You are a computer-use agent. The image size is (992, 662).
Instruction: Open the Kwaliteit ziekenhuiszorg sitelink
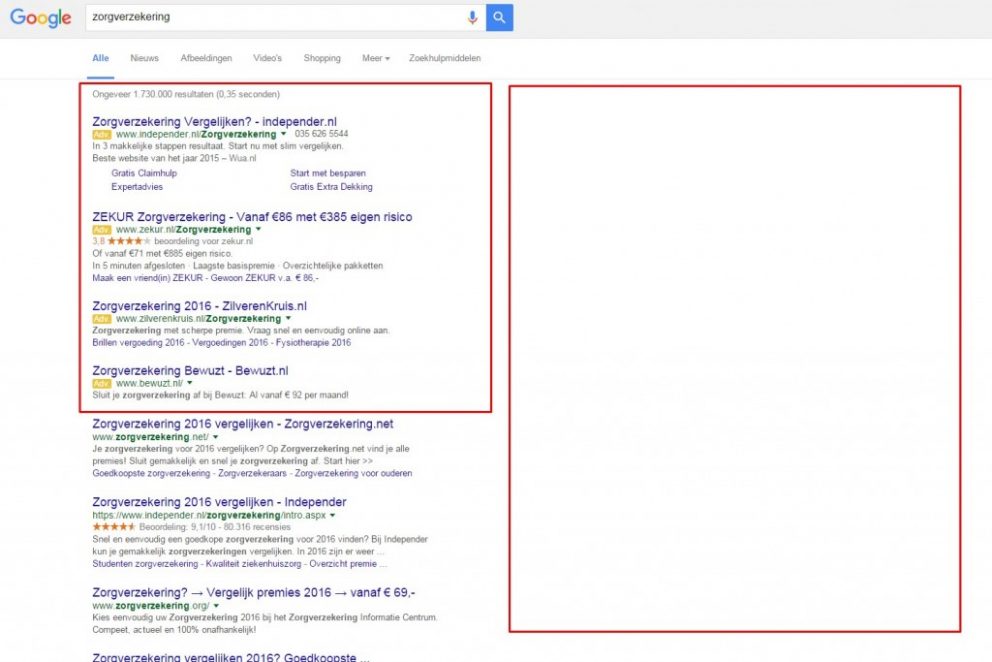pyautogui.click(x=254, y=564)
